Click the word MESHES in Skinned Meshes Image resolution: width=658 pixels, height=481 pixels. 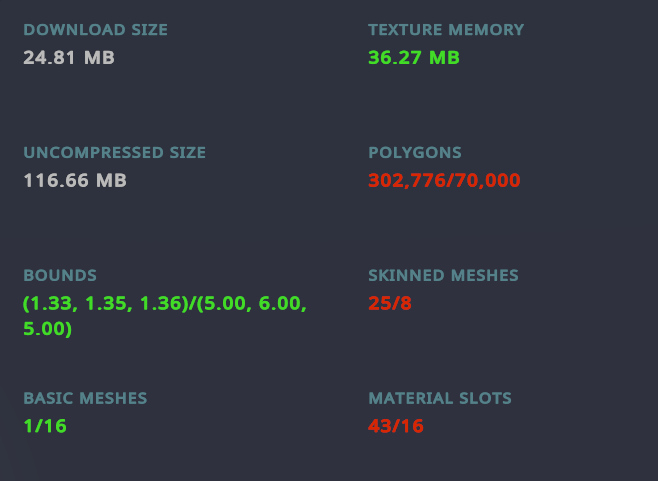pyautogui.click(x=485, y=276)
